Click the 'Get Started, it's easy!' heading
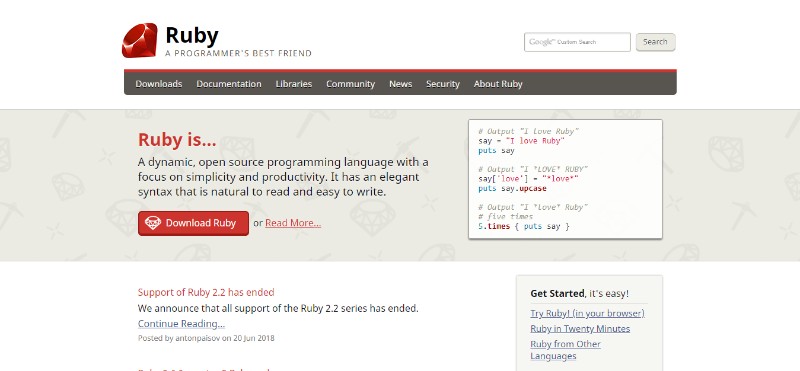 point(580,294)
